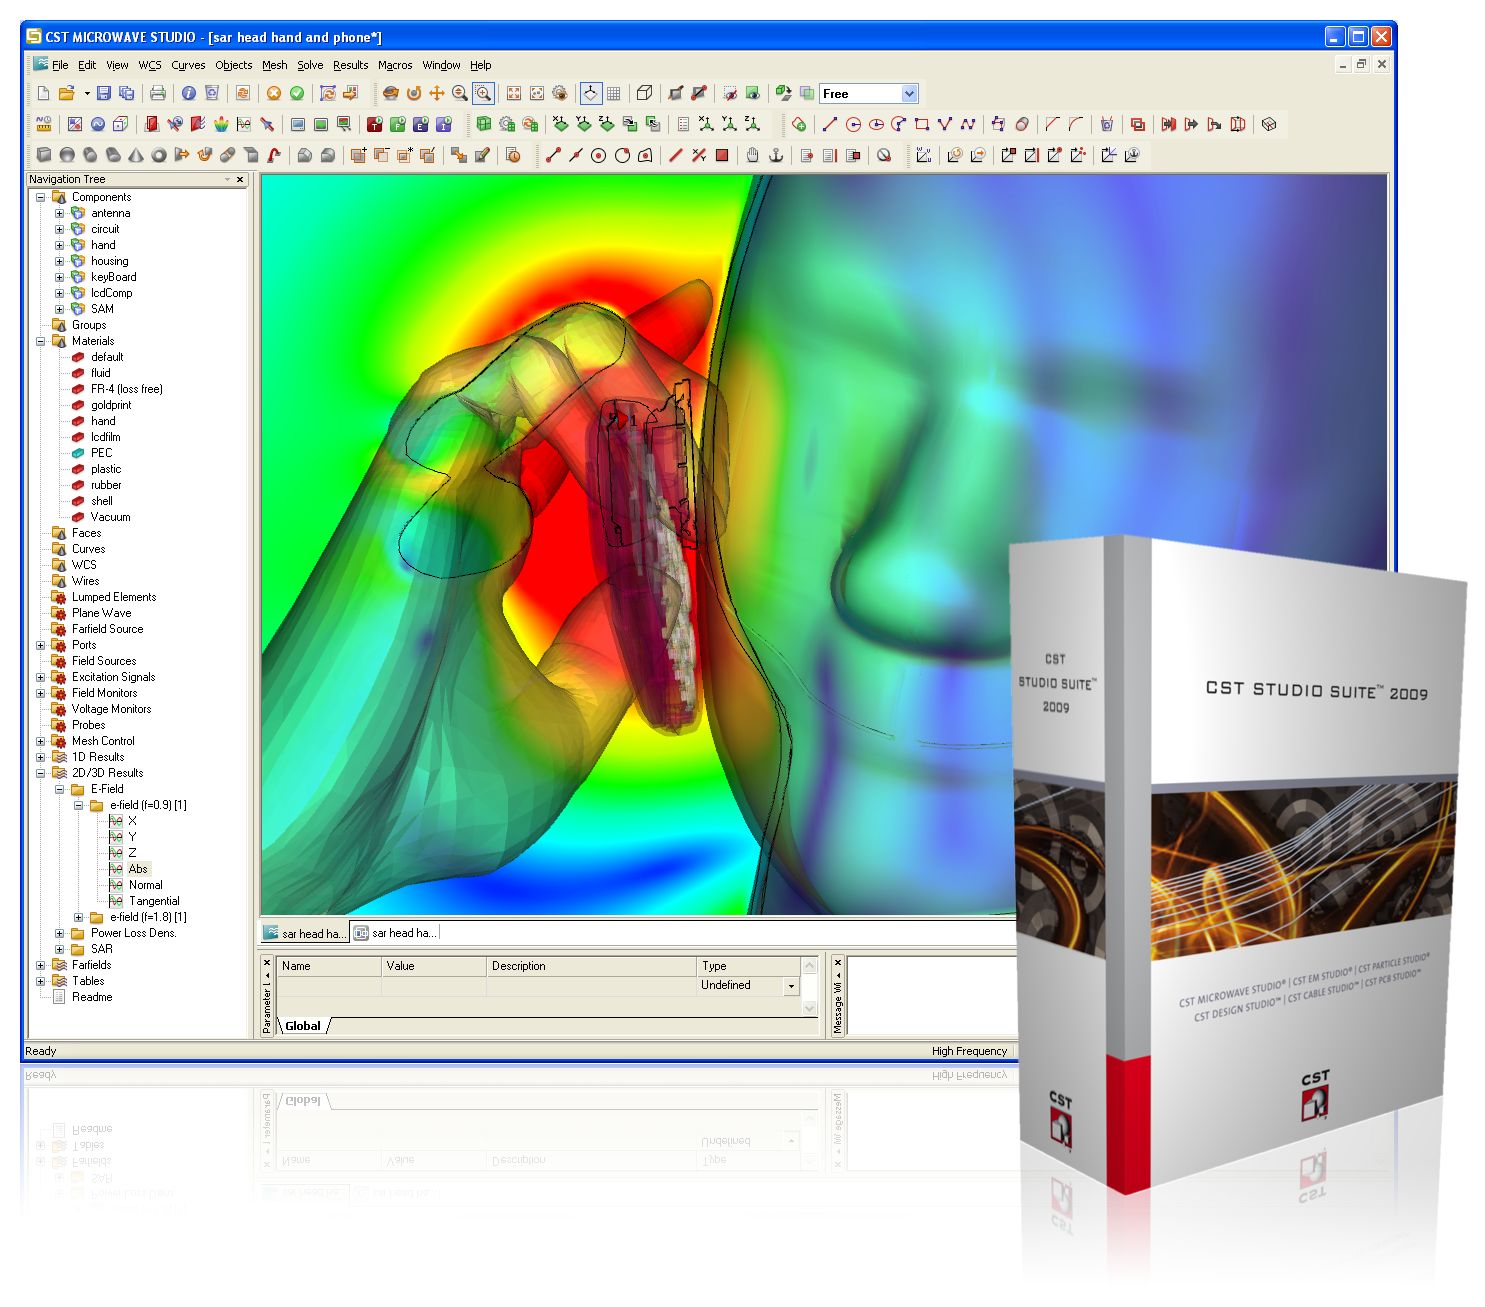This screenshot has width=1485, height=1307.
Task: Open the Readme tree entry
Action: coord(92,997)
